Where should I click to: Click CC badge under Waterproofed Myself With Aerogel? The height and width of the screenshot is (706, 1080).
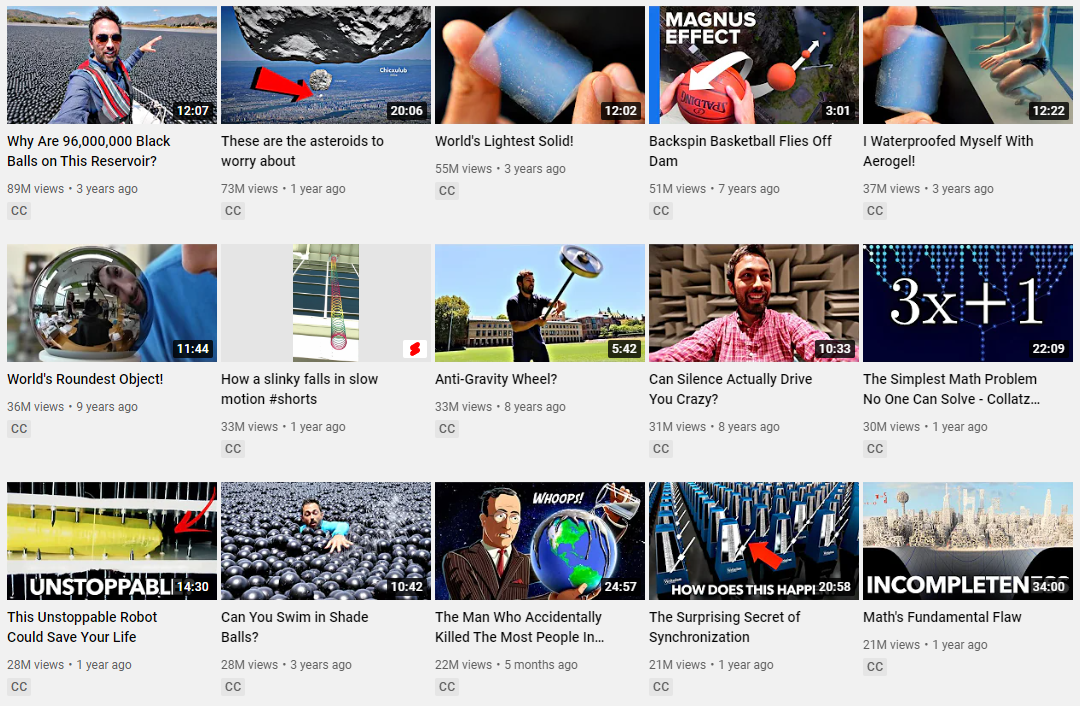pos(875,211)
